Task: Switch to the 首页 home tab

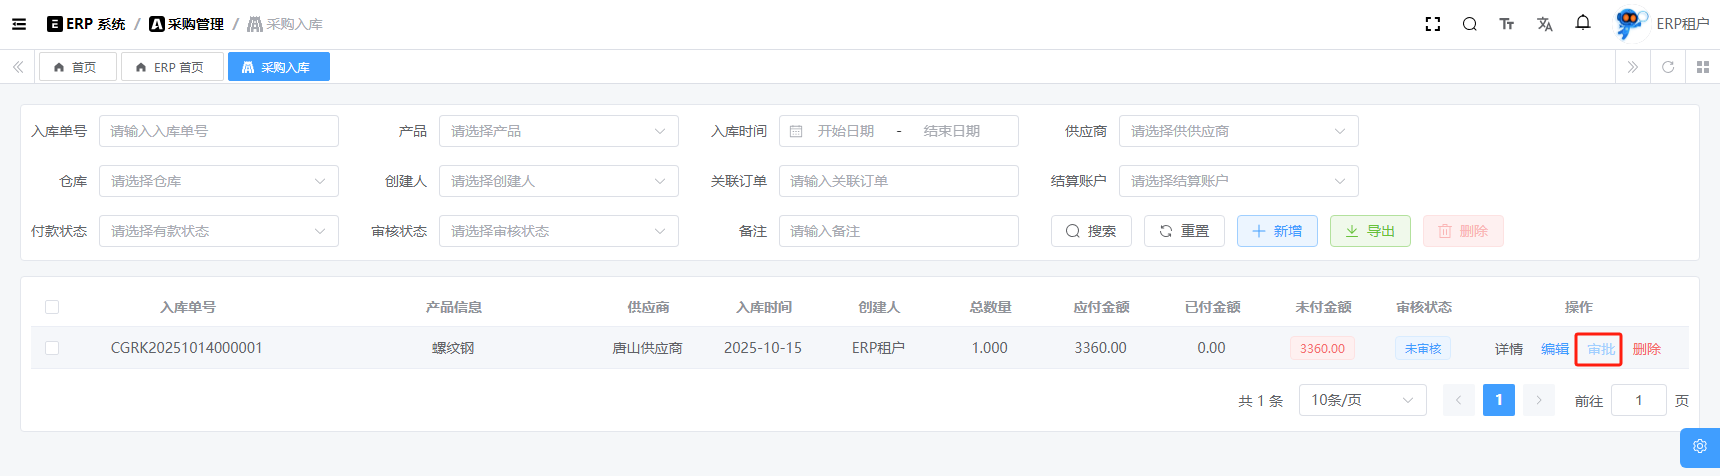Action: tap(77, 67)
